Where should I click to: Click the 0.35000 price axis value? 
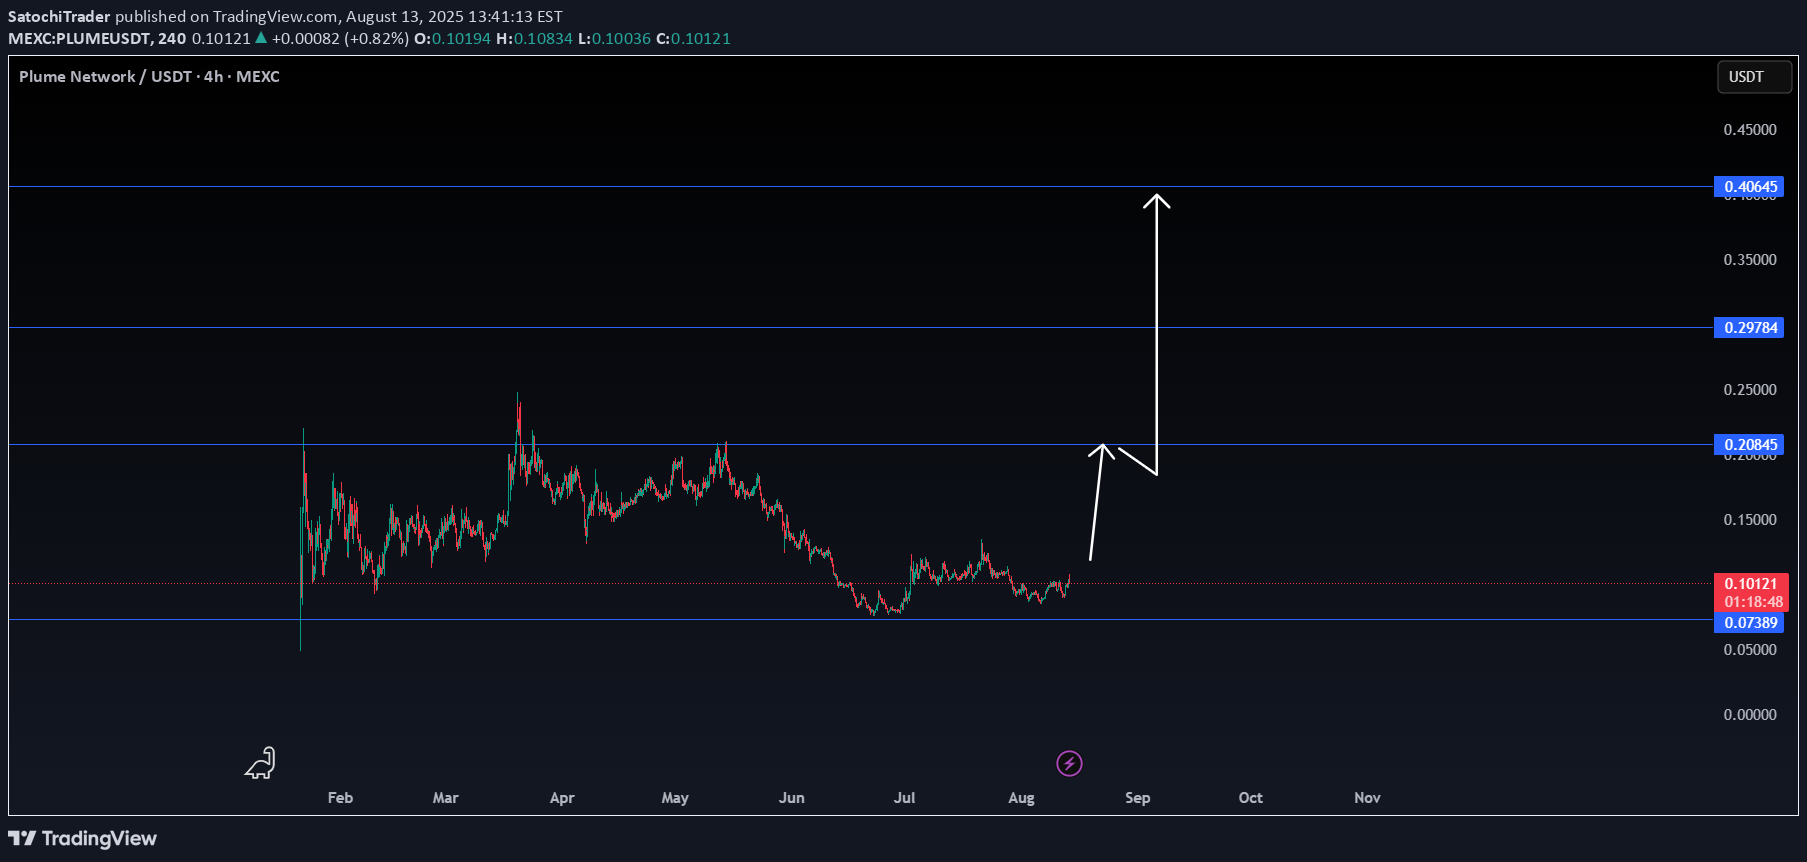1750,260
